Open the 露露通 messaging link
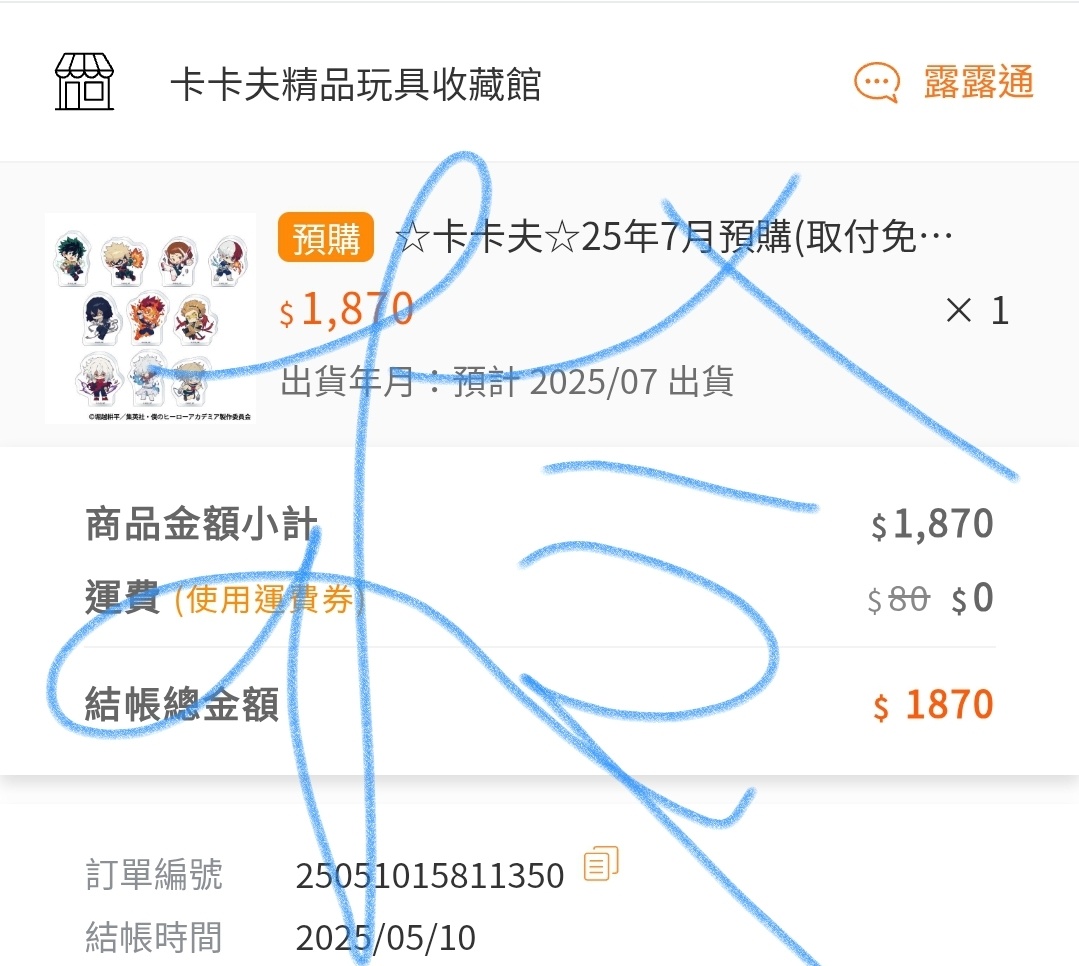This screenshot has height=966, width=1079. pos(979,83)
